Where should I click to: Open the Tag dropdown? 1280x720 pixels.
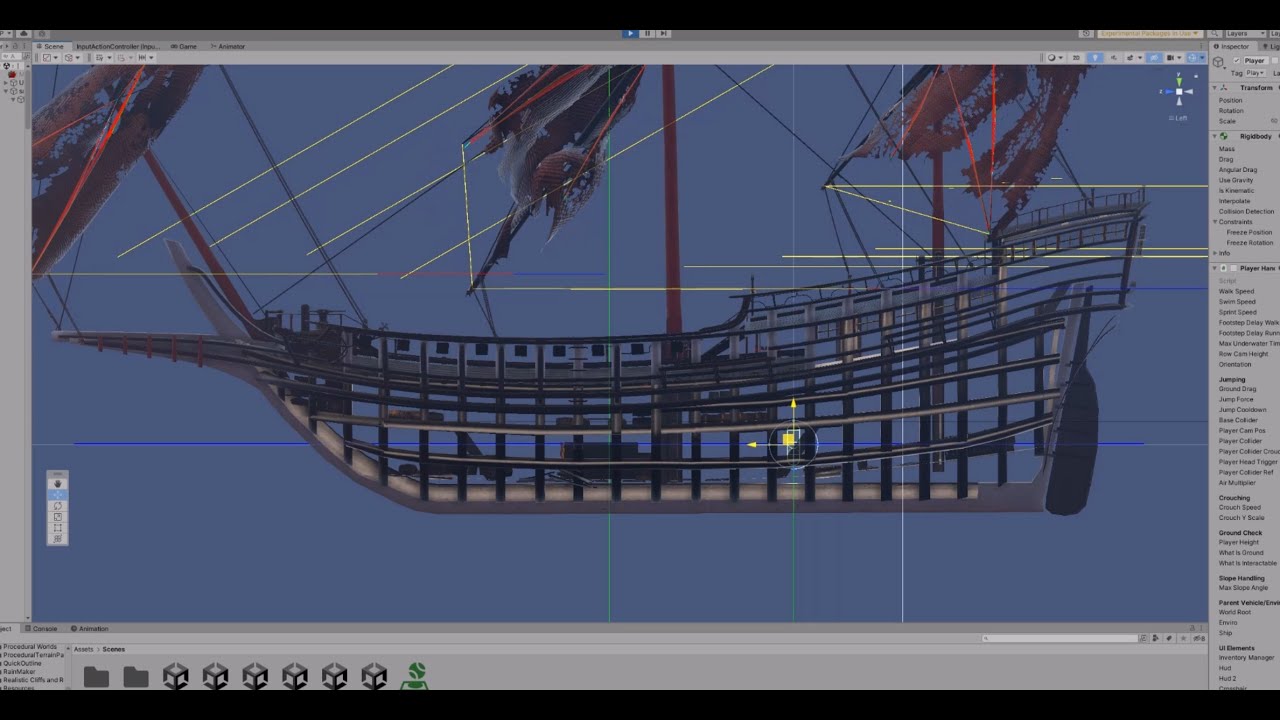click(x=1255, y=73)
